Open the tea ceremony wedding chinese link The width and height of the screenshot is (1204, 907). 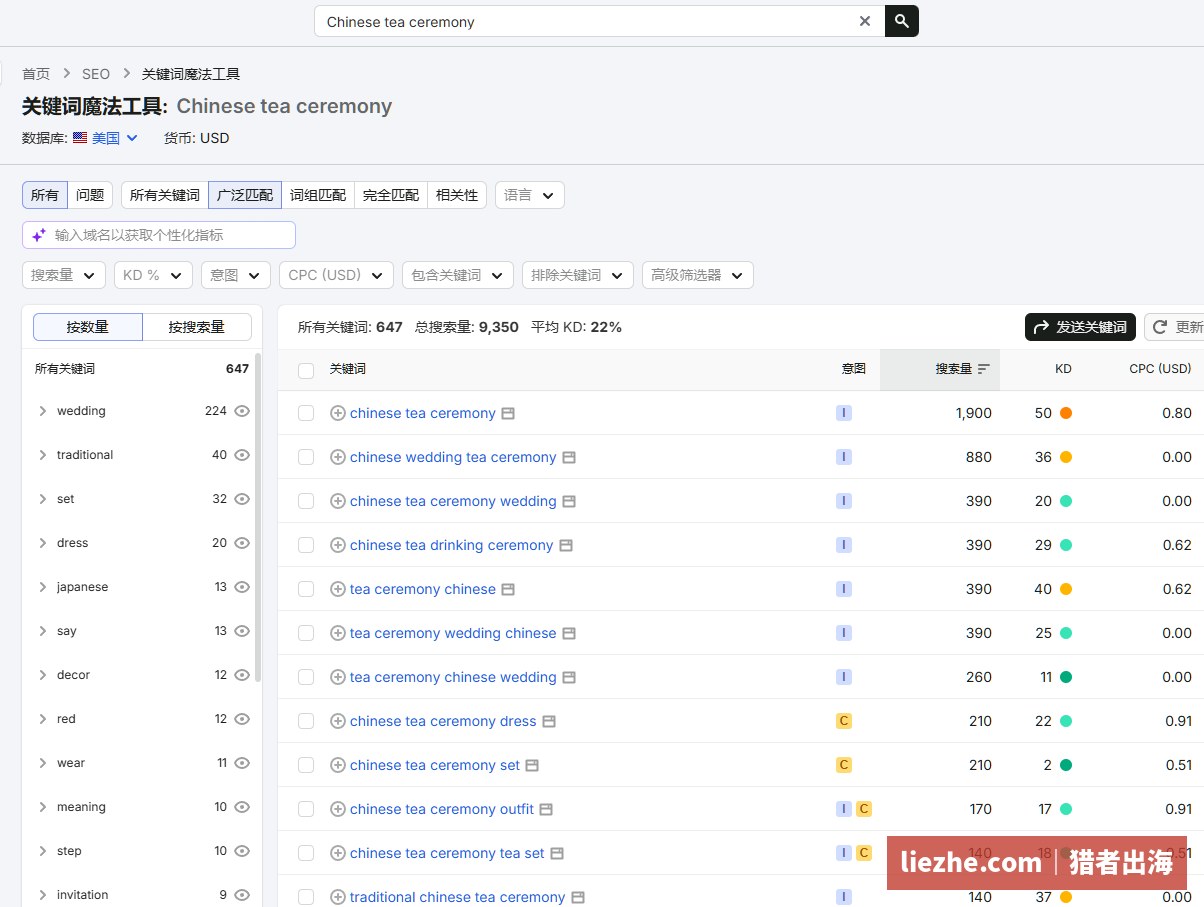tap(453, 633)
